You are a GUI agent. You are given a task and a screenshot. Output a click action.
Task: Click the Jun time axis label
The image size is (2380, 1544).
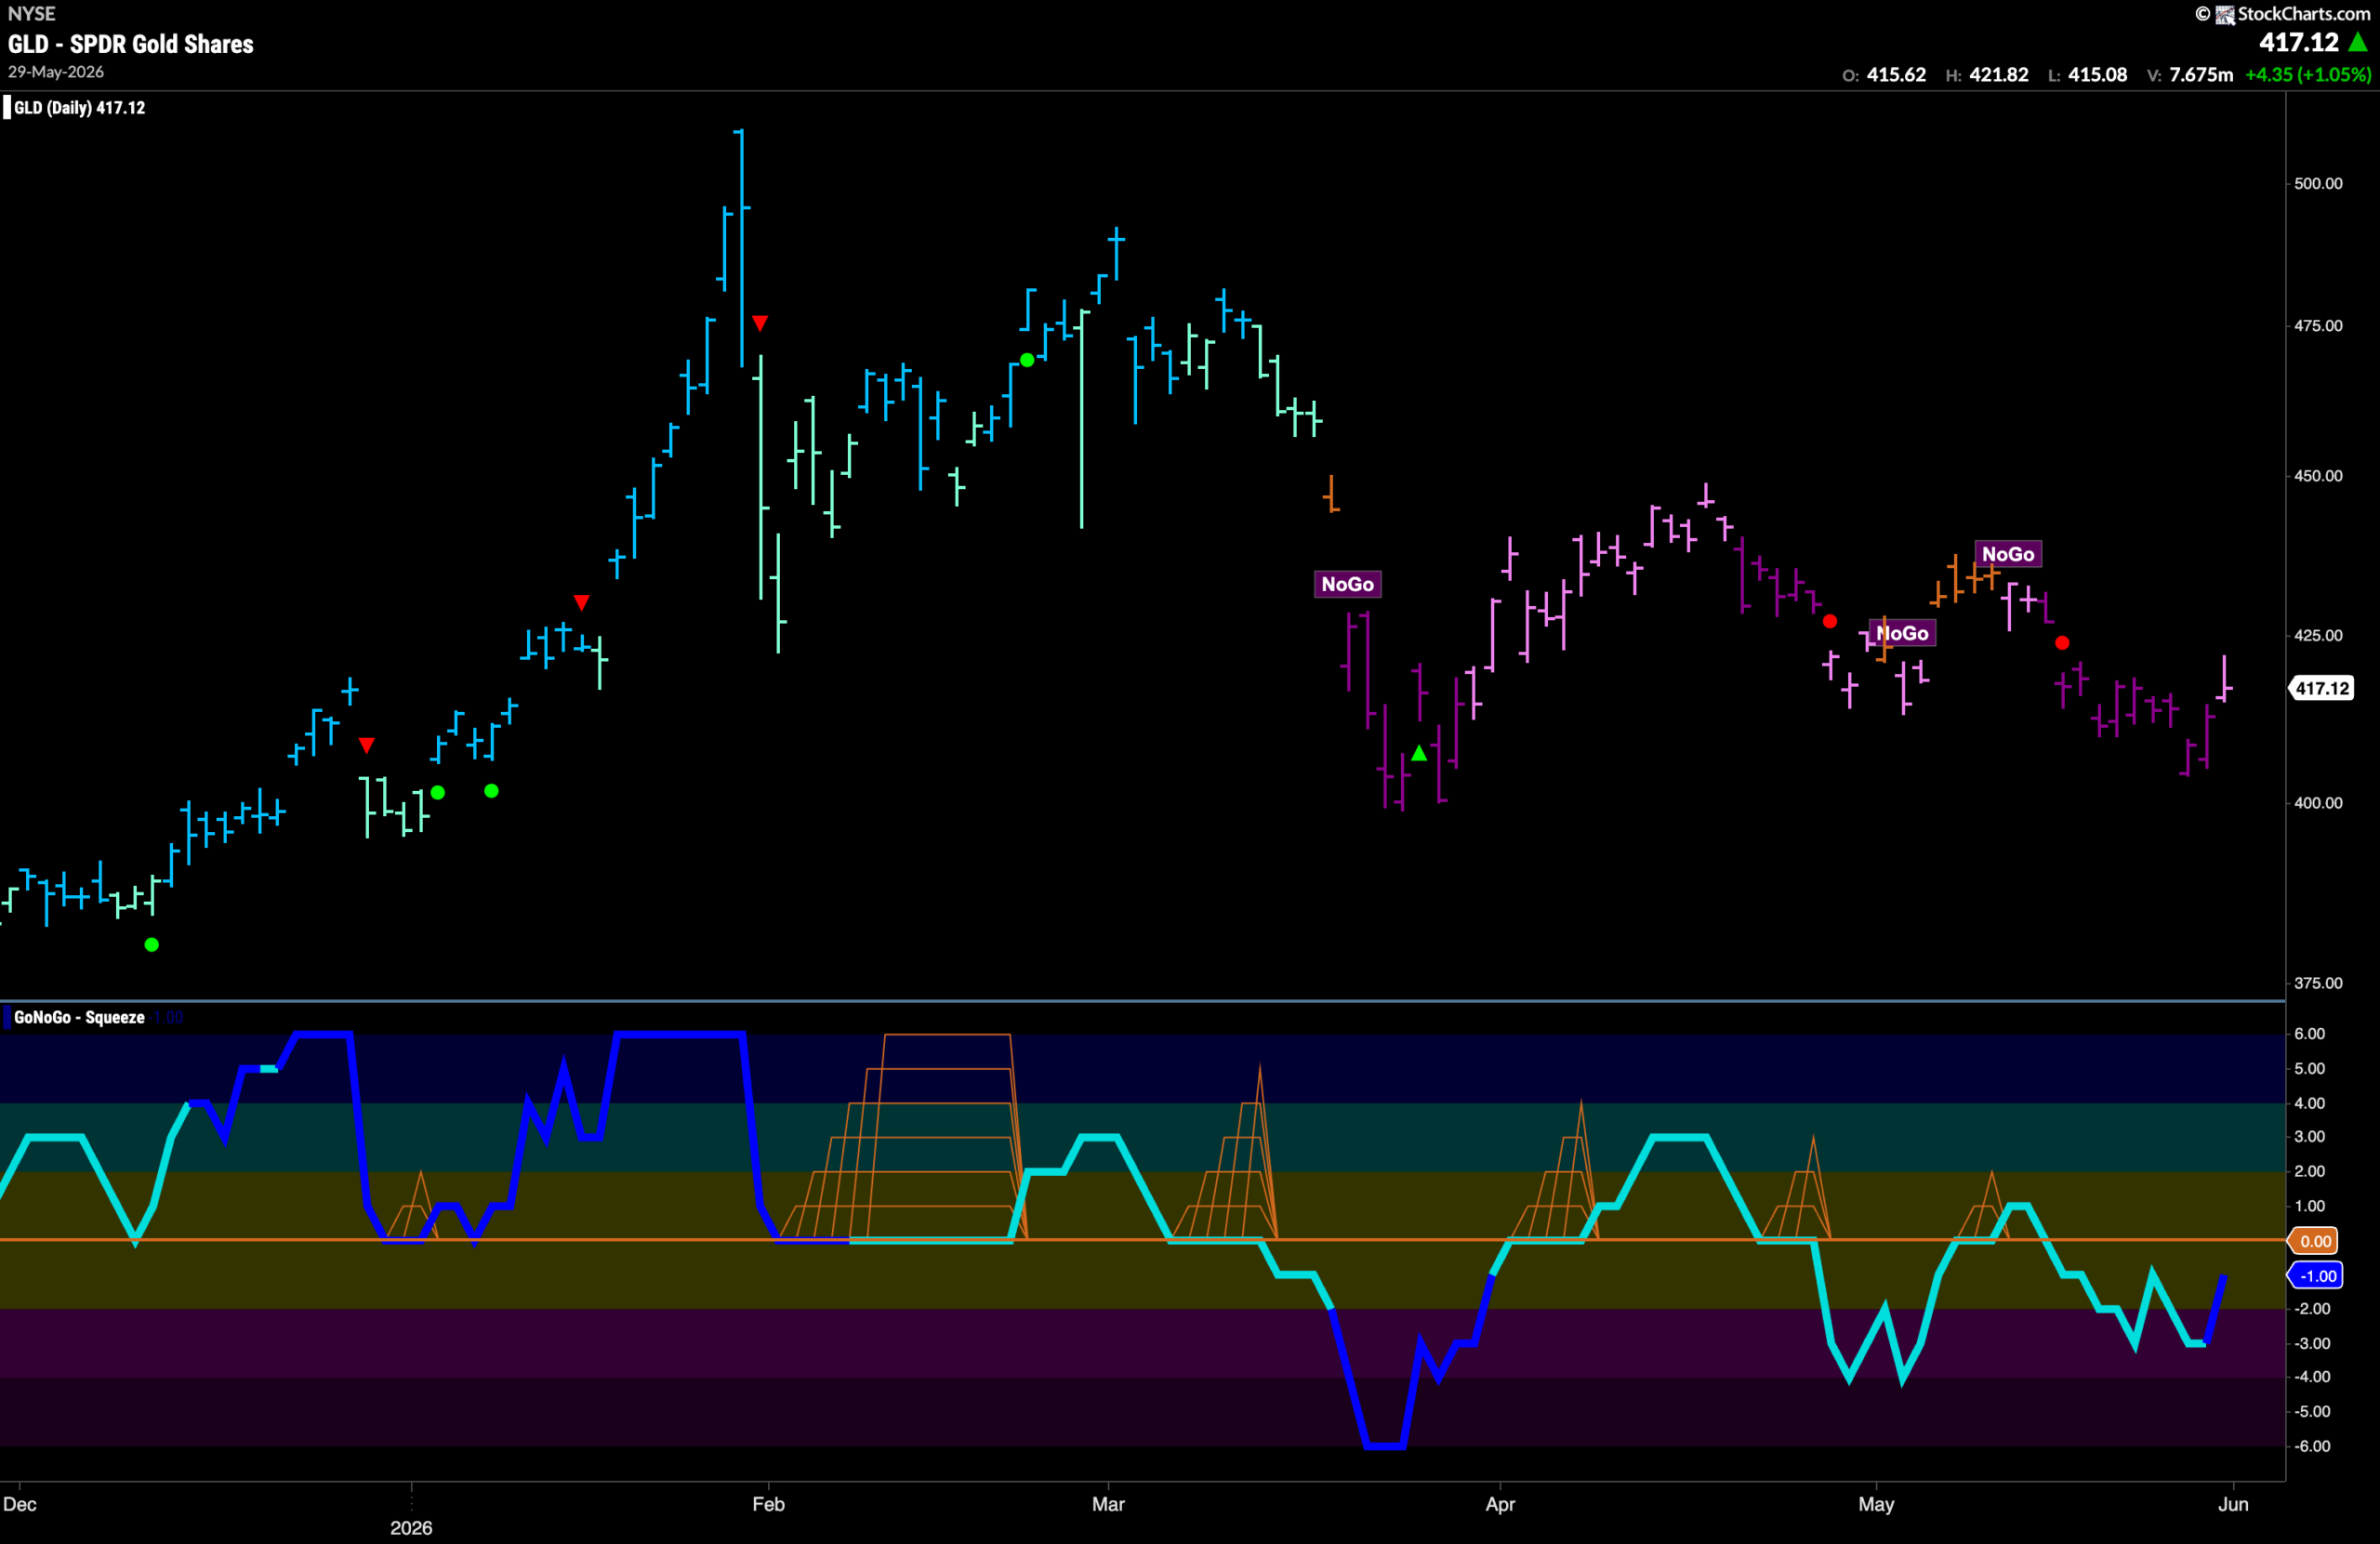(2233, 1504)
